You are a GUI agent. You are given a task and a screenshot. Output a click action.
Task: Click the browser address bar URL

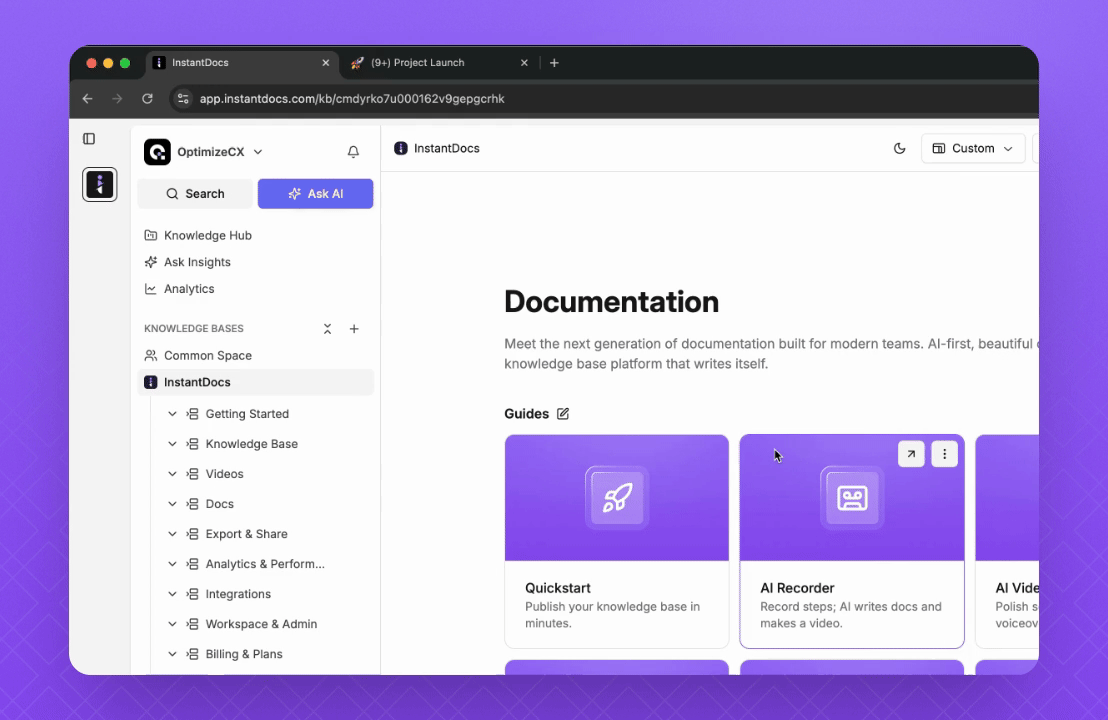click(x=352, y=99)
